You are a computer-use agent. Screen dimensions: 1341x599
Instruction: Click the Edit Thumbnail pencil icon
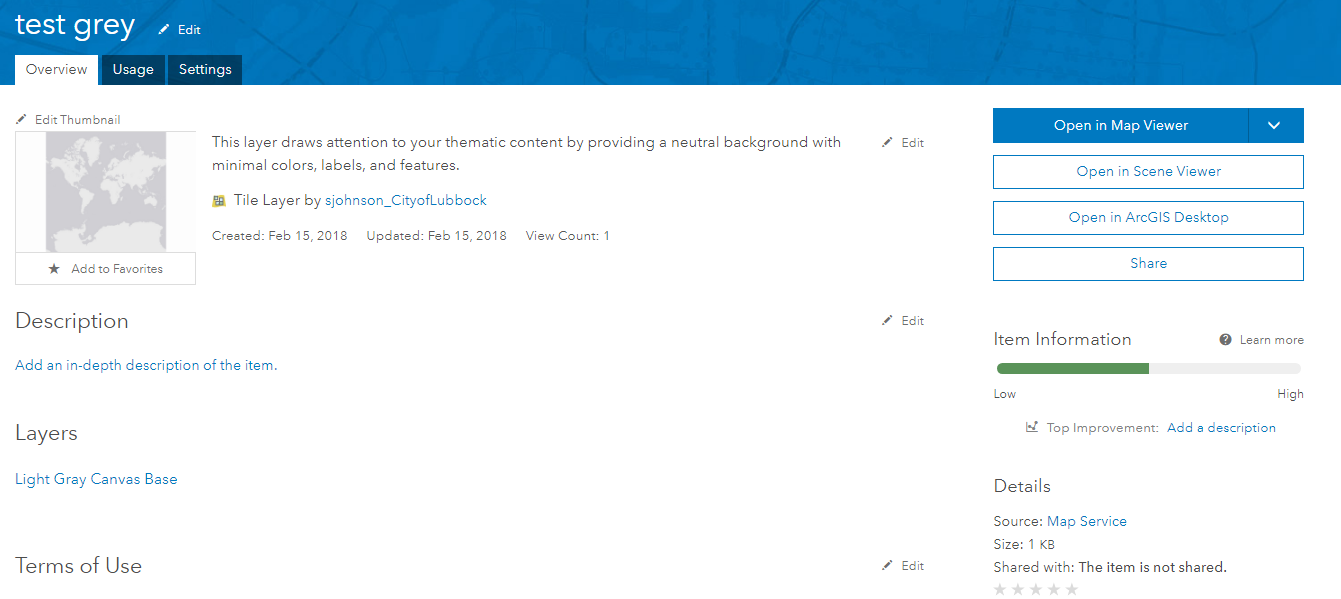(22, 119)
